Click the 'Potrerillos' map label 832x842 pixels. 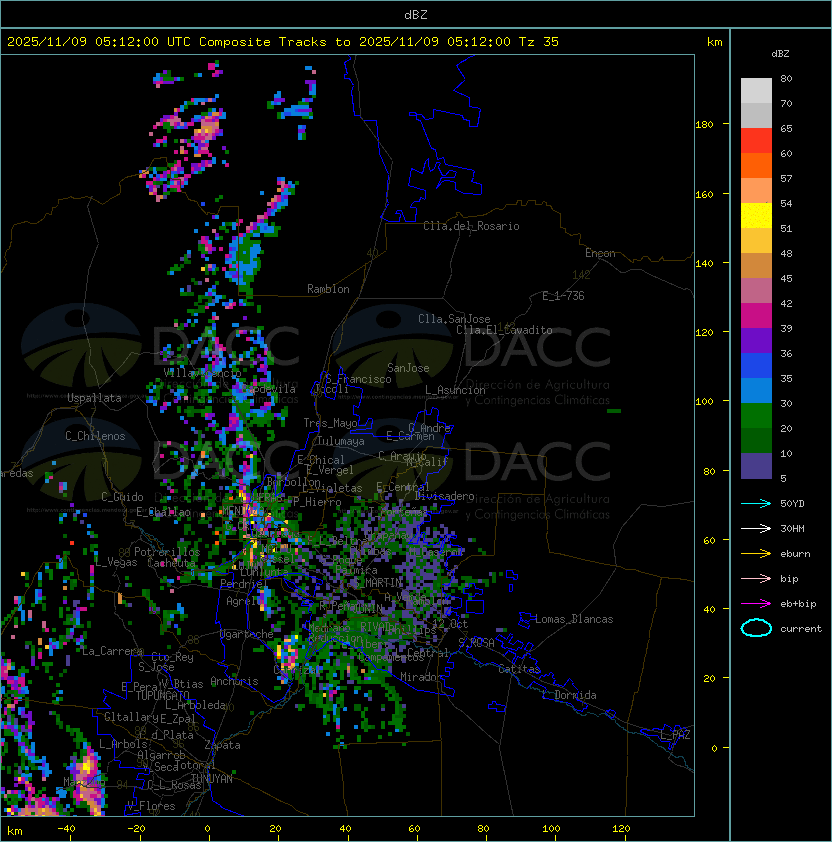(167, 552)
